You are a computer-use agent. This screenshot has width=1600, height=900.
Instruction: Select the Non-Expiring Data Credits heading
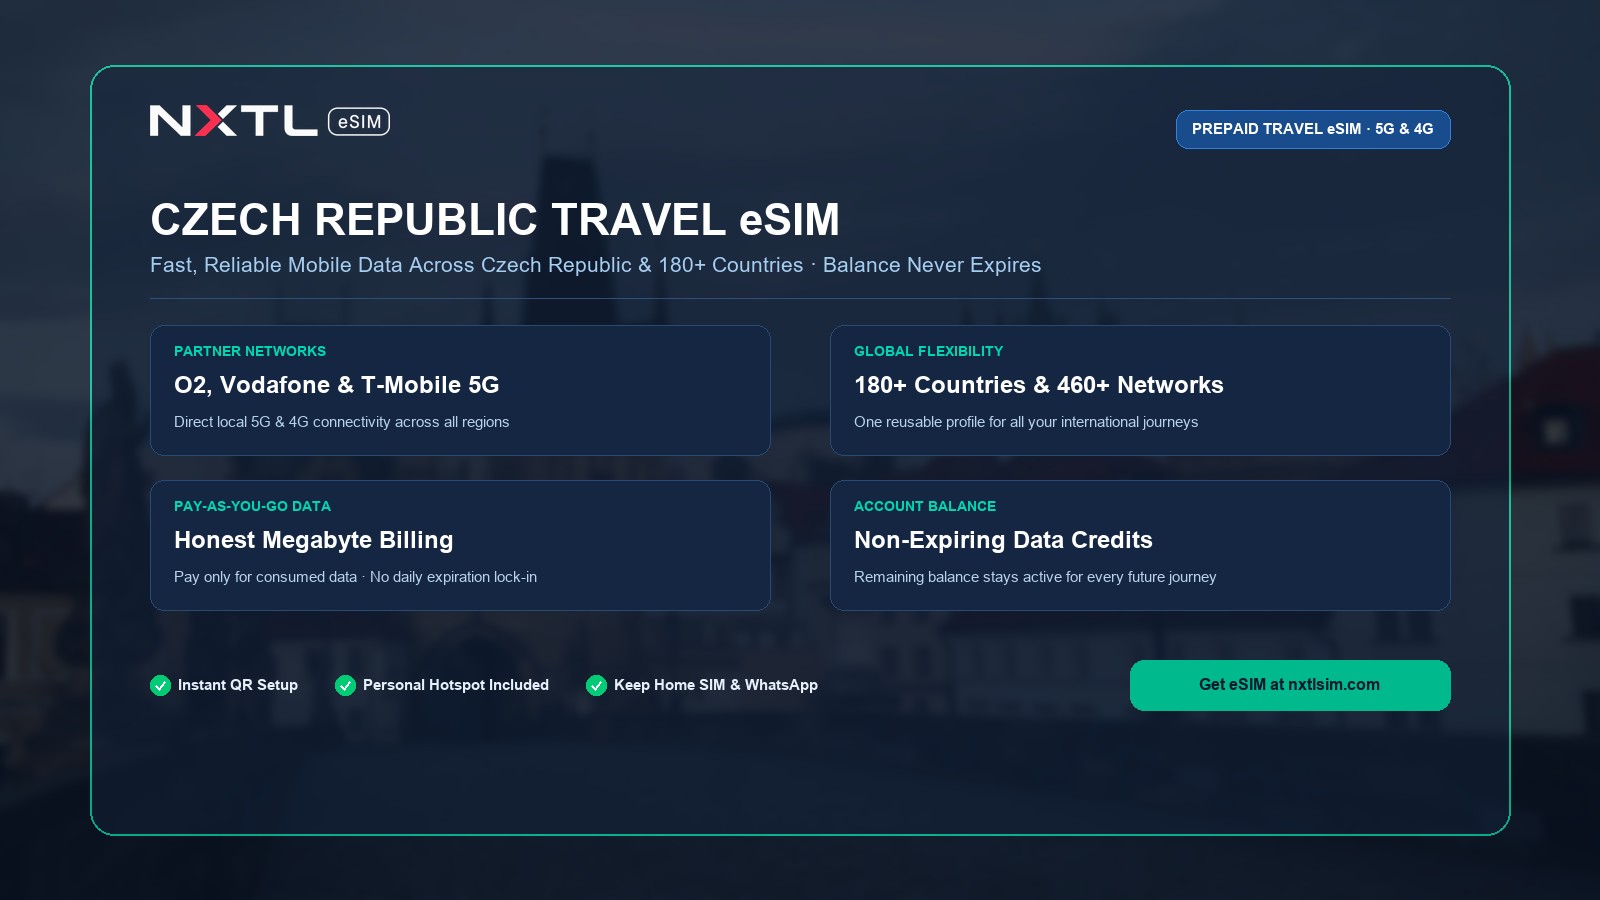click(x=1003, y=540)
